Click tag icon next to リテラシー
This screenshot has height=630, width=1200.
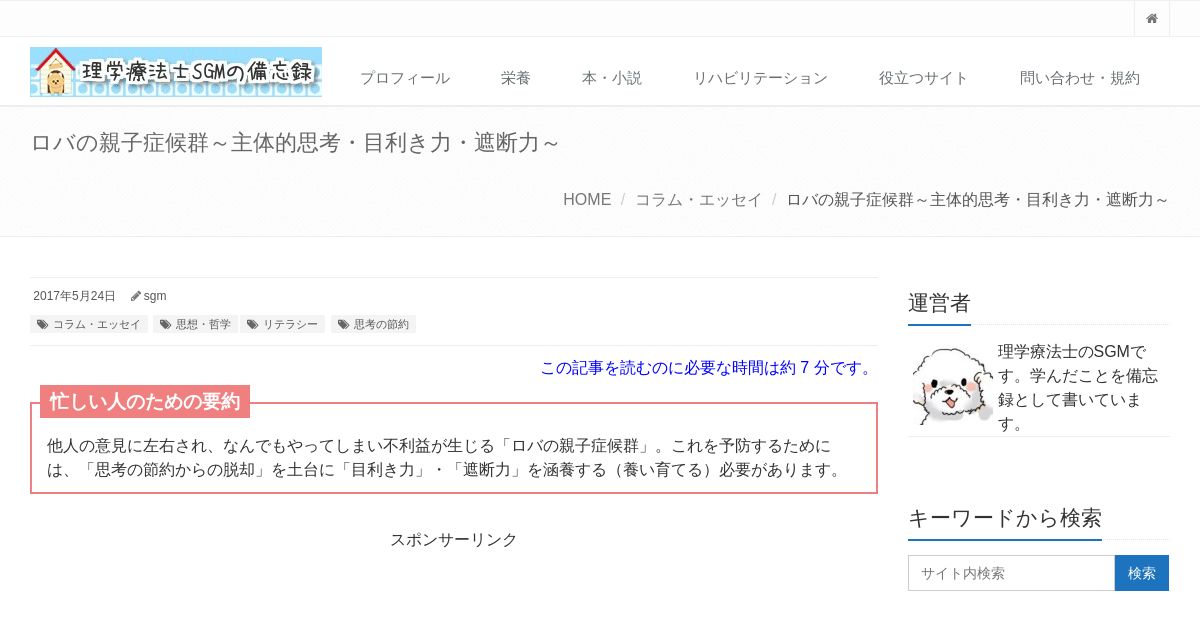click(x=252, y=324)
